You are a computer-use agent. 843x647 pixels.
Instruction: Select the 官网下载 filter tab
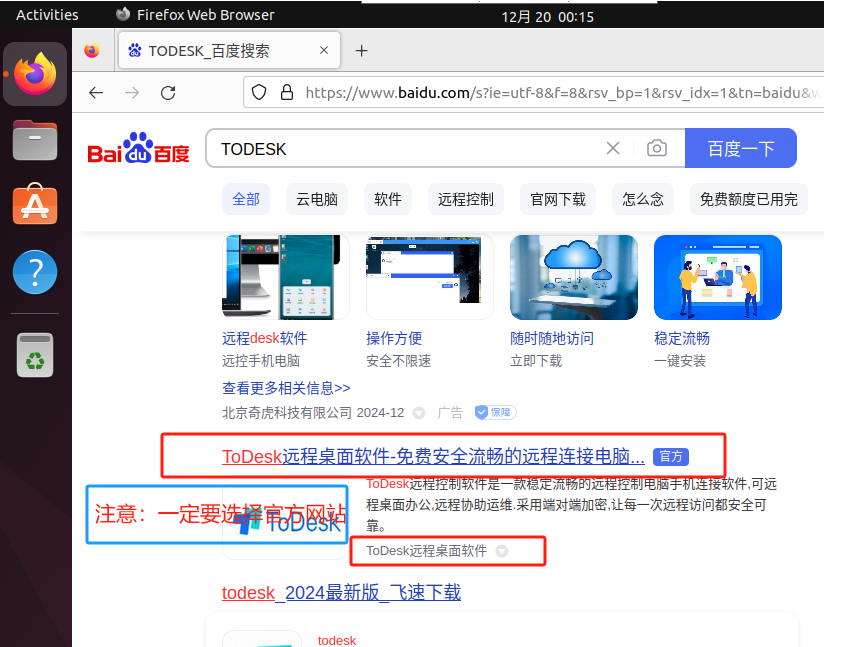point(558,200)
